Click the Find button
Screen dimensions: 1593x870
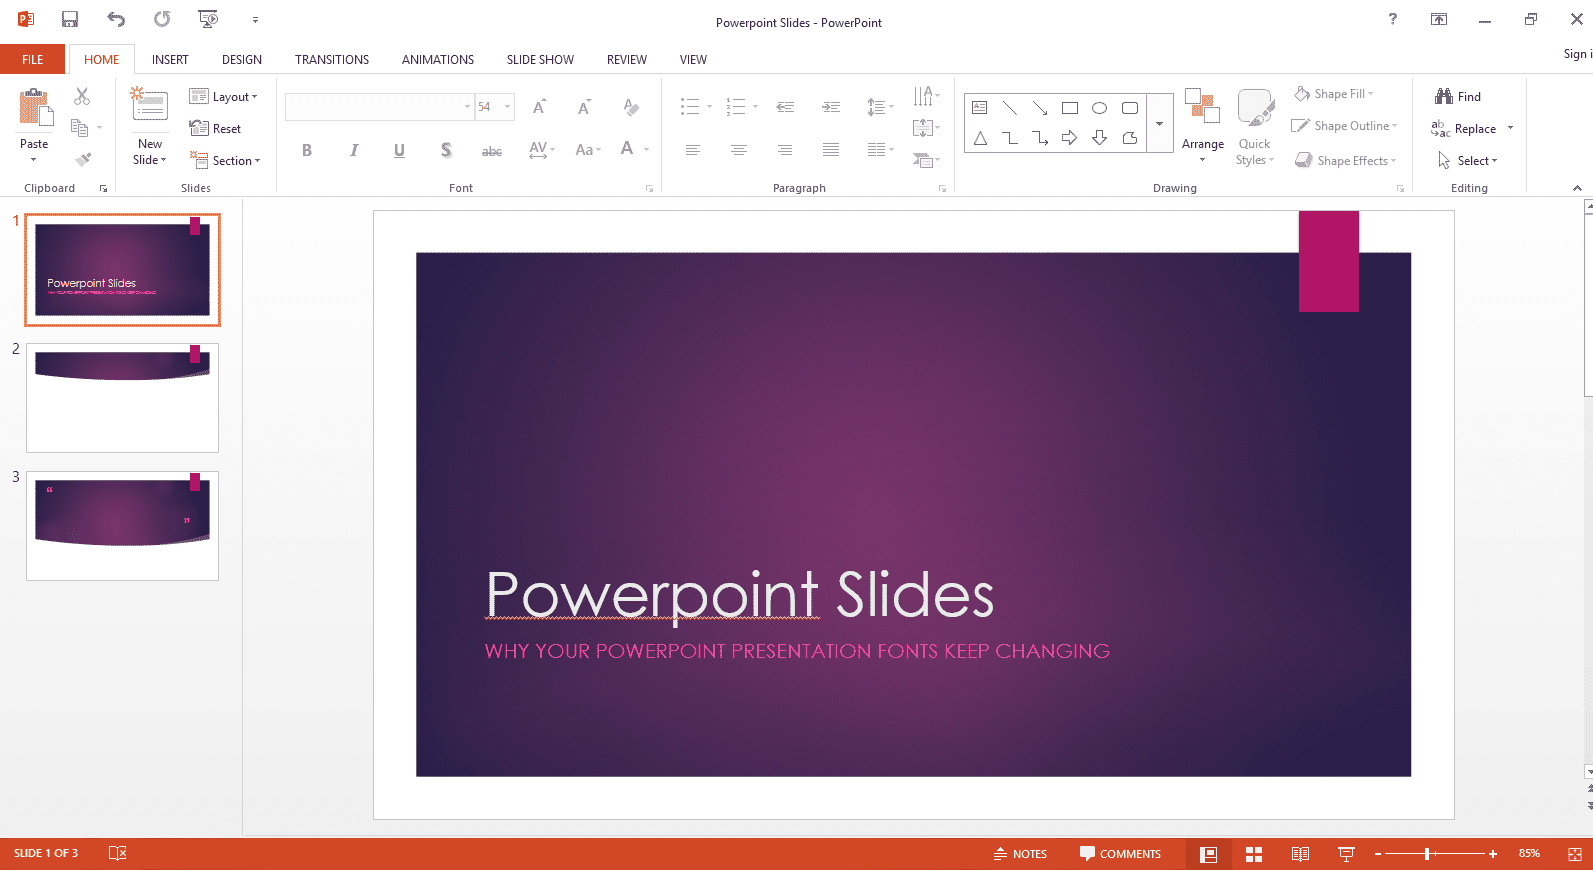(1458, 97)
